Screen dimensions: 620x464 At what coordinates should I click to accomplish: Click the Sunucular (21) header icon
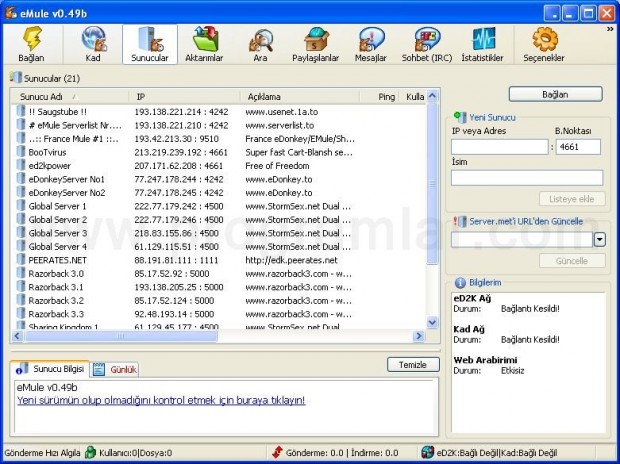tap(15, 77)
